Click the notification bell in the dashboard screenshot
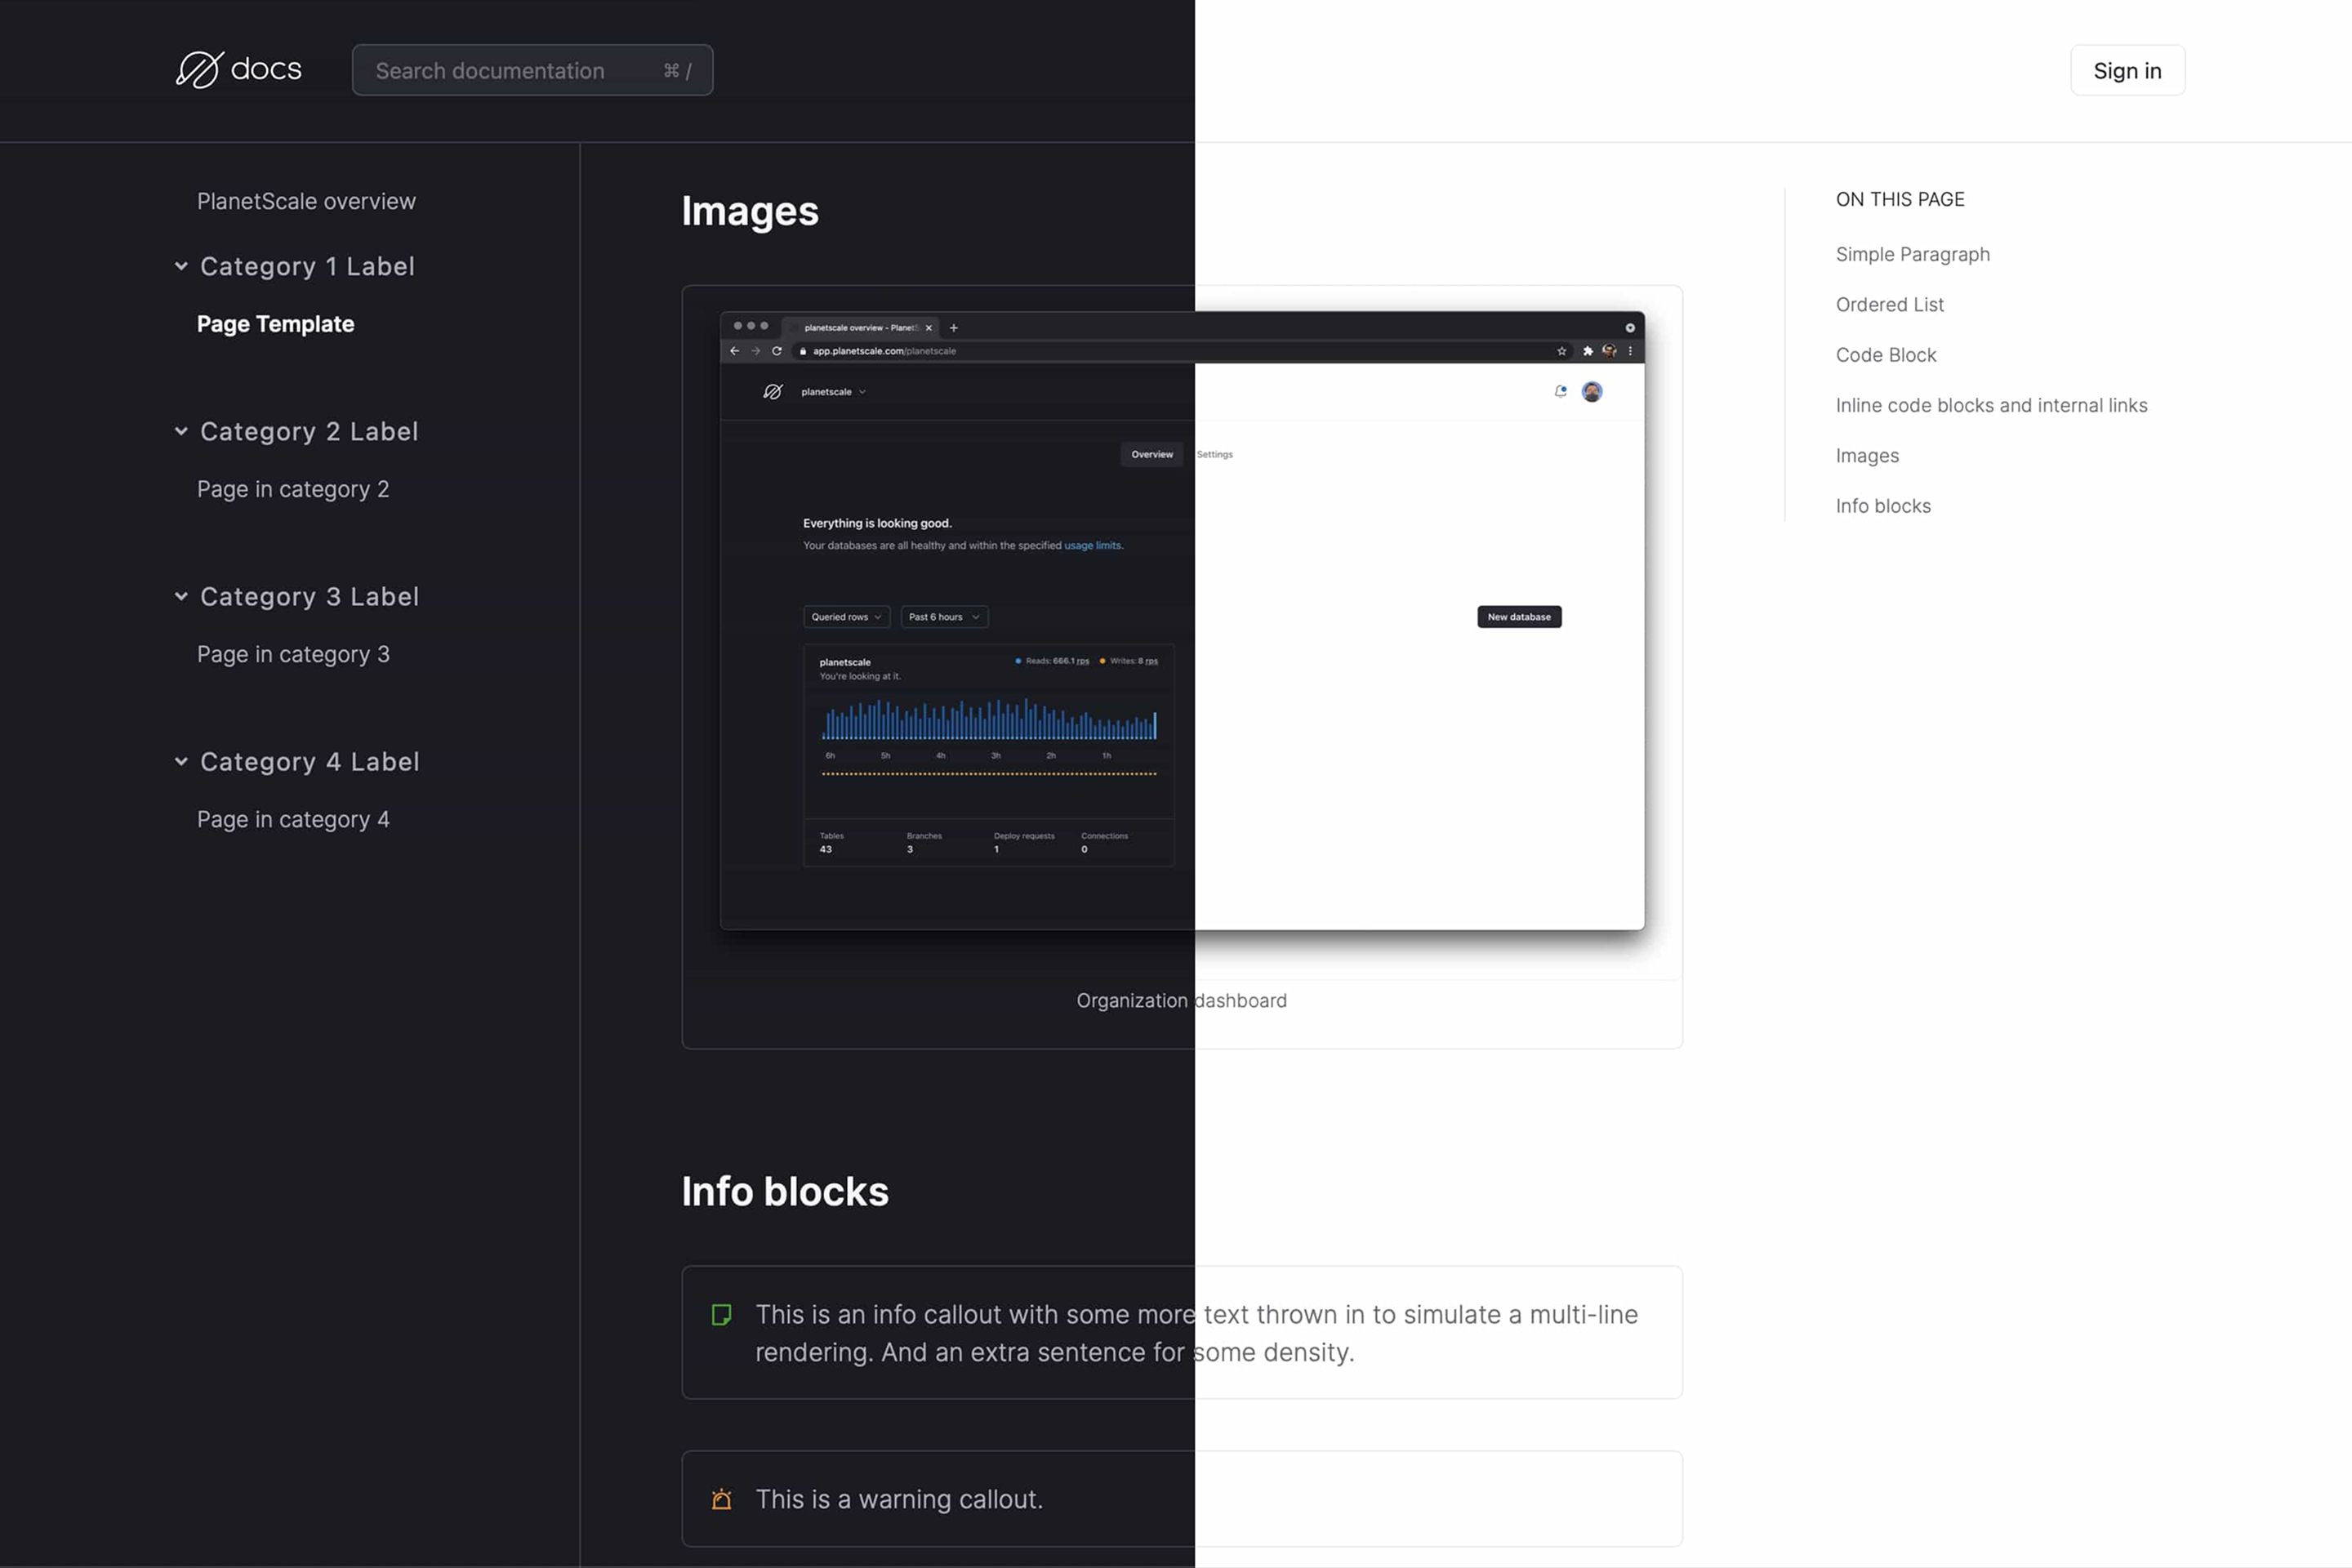Image resolution: width=2352 pixels, height=1568 pixels. point(1560,392)
